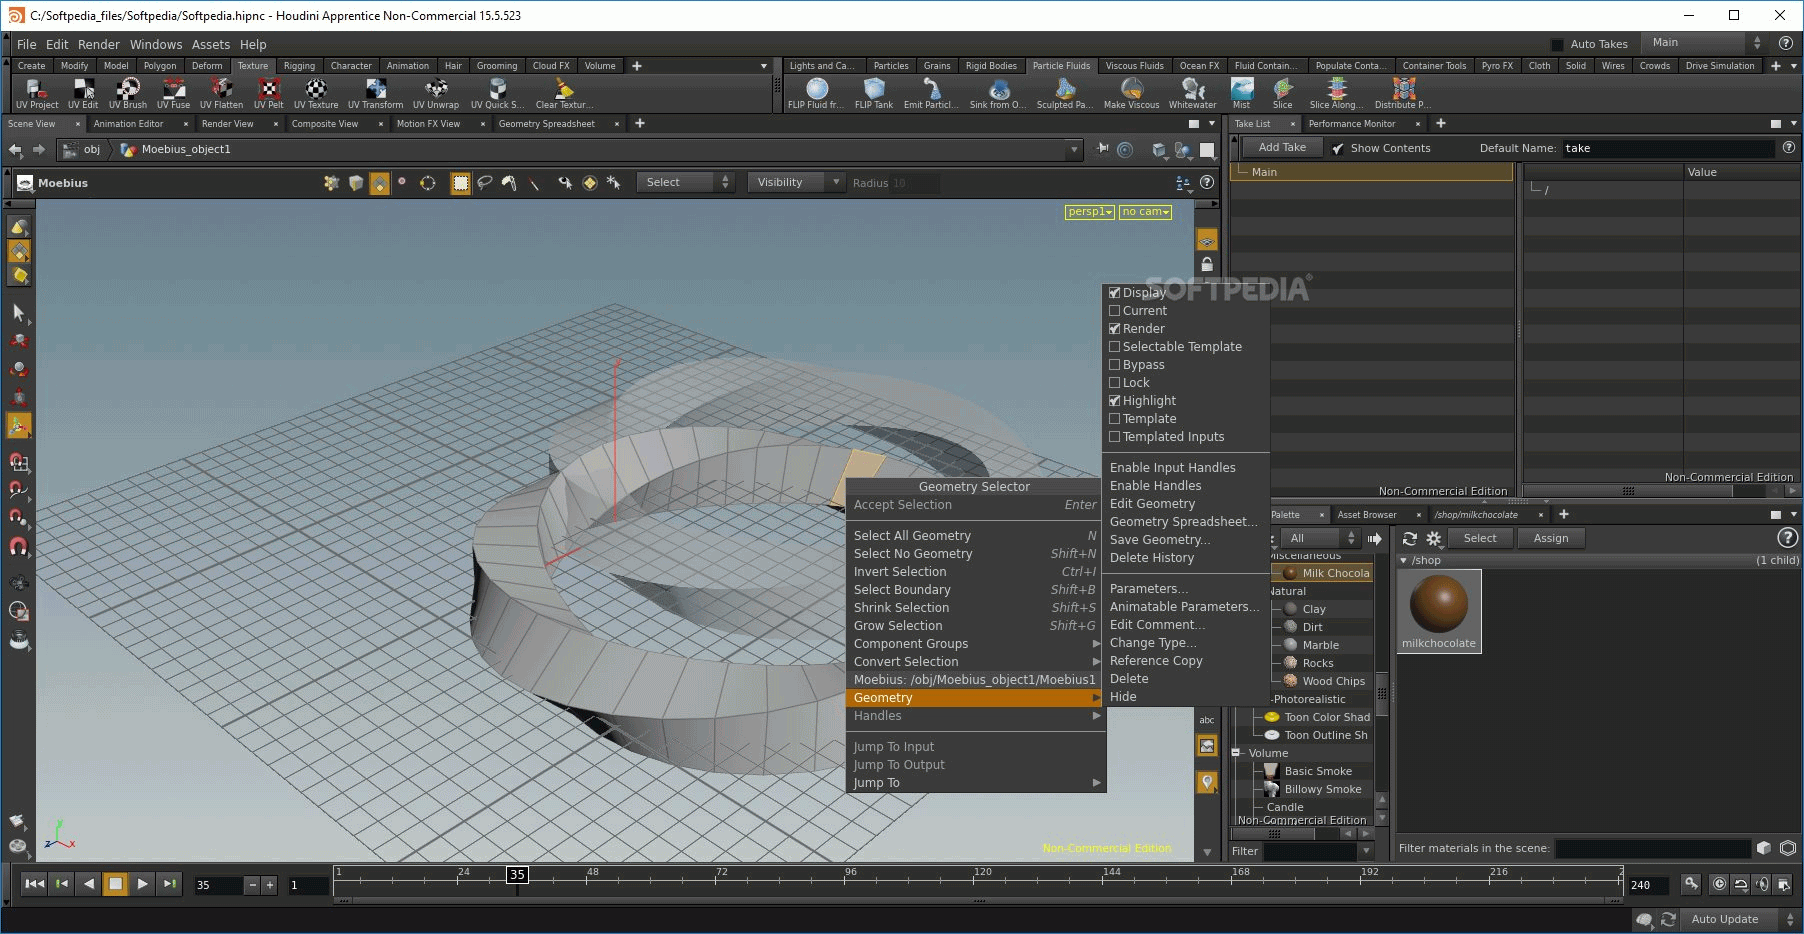Enable the Current checkbox
1804x934 pixels.
tap(1114, 311)
